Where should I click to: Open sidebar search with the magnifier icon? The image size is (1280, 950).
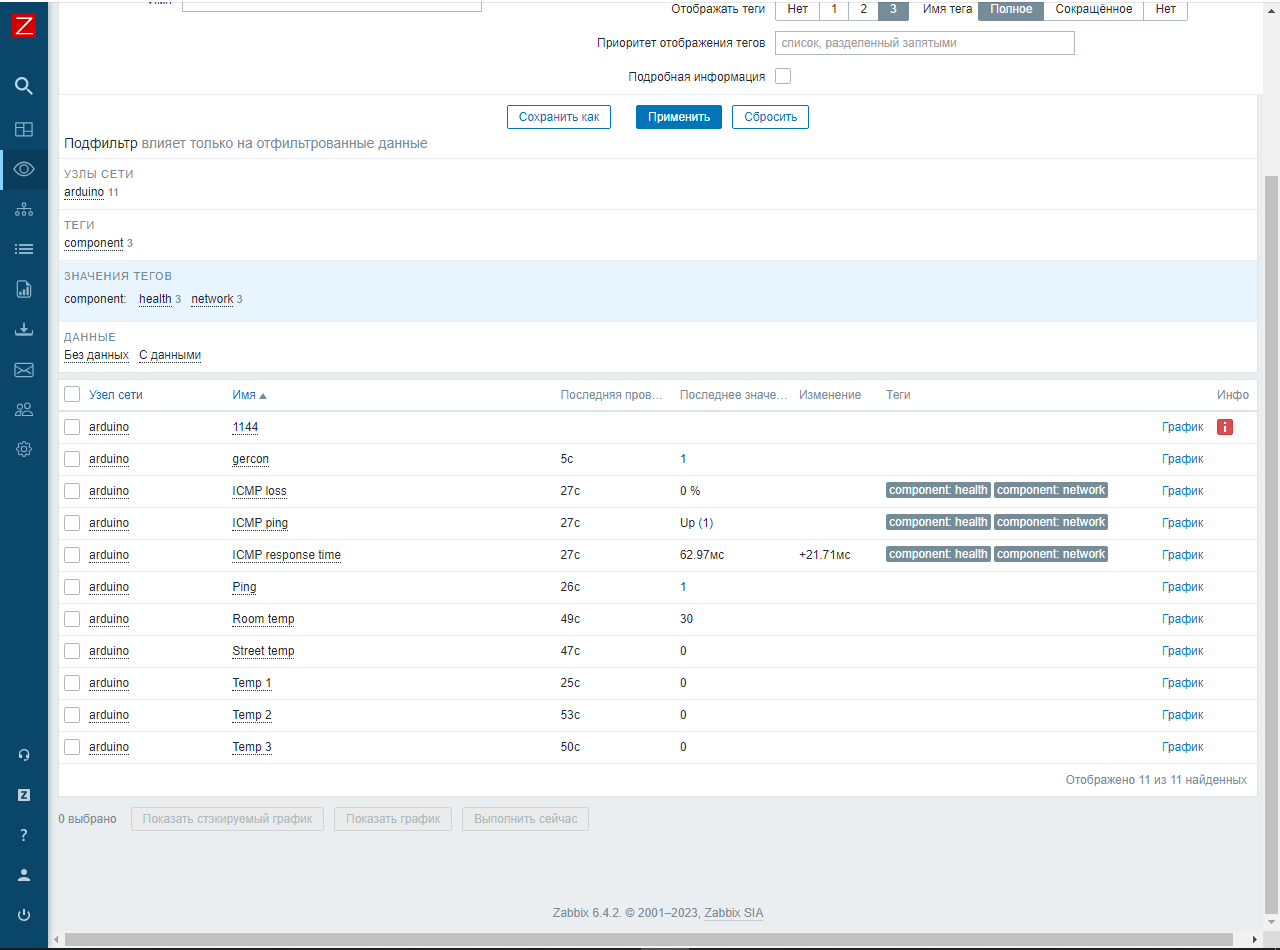click(24, 86)
